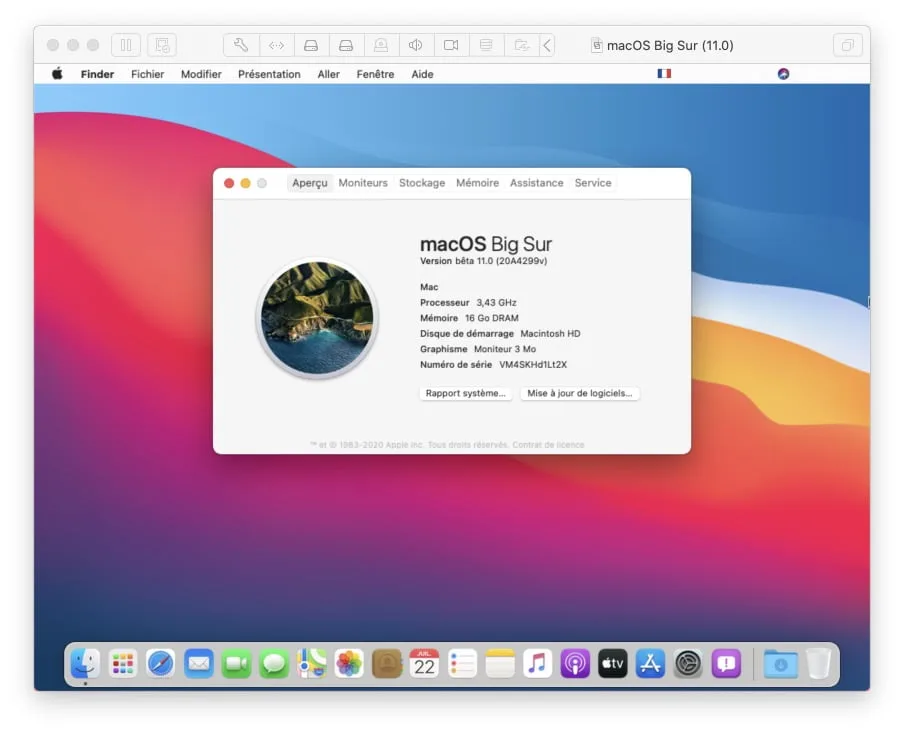Open the Aller menu in the menu bar
This screenshot has height=733, width=904.
point(328,73)
